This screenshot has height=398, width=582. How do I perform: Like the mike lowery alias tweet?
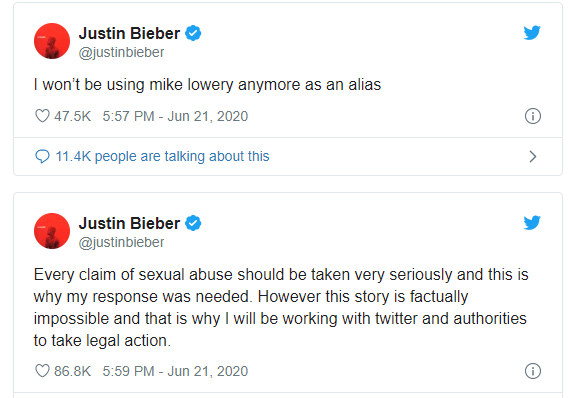coord(42,116)
